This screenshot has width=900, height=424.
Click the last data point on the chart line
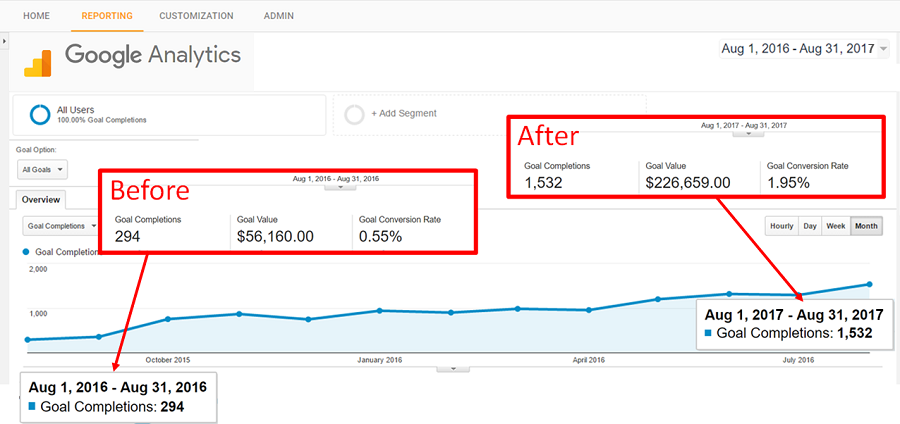coord(869,284)
